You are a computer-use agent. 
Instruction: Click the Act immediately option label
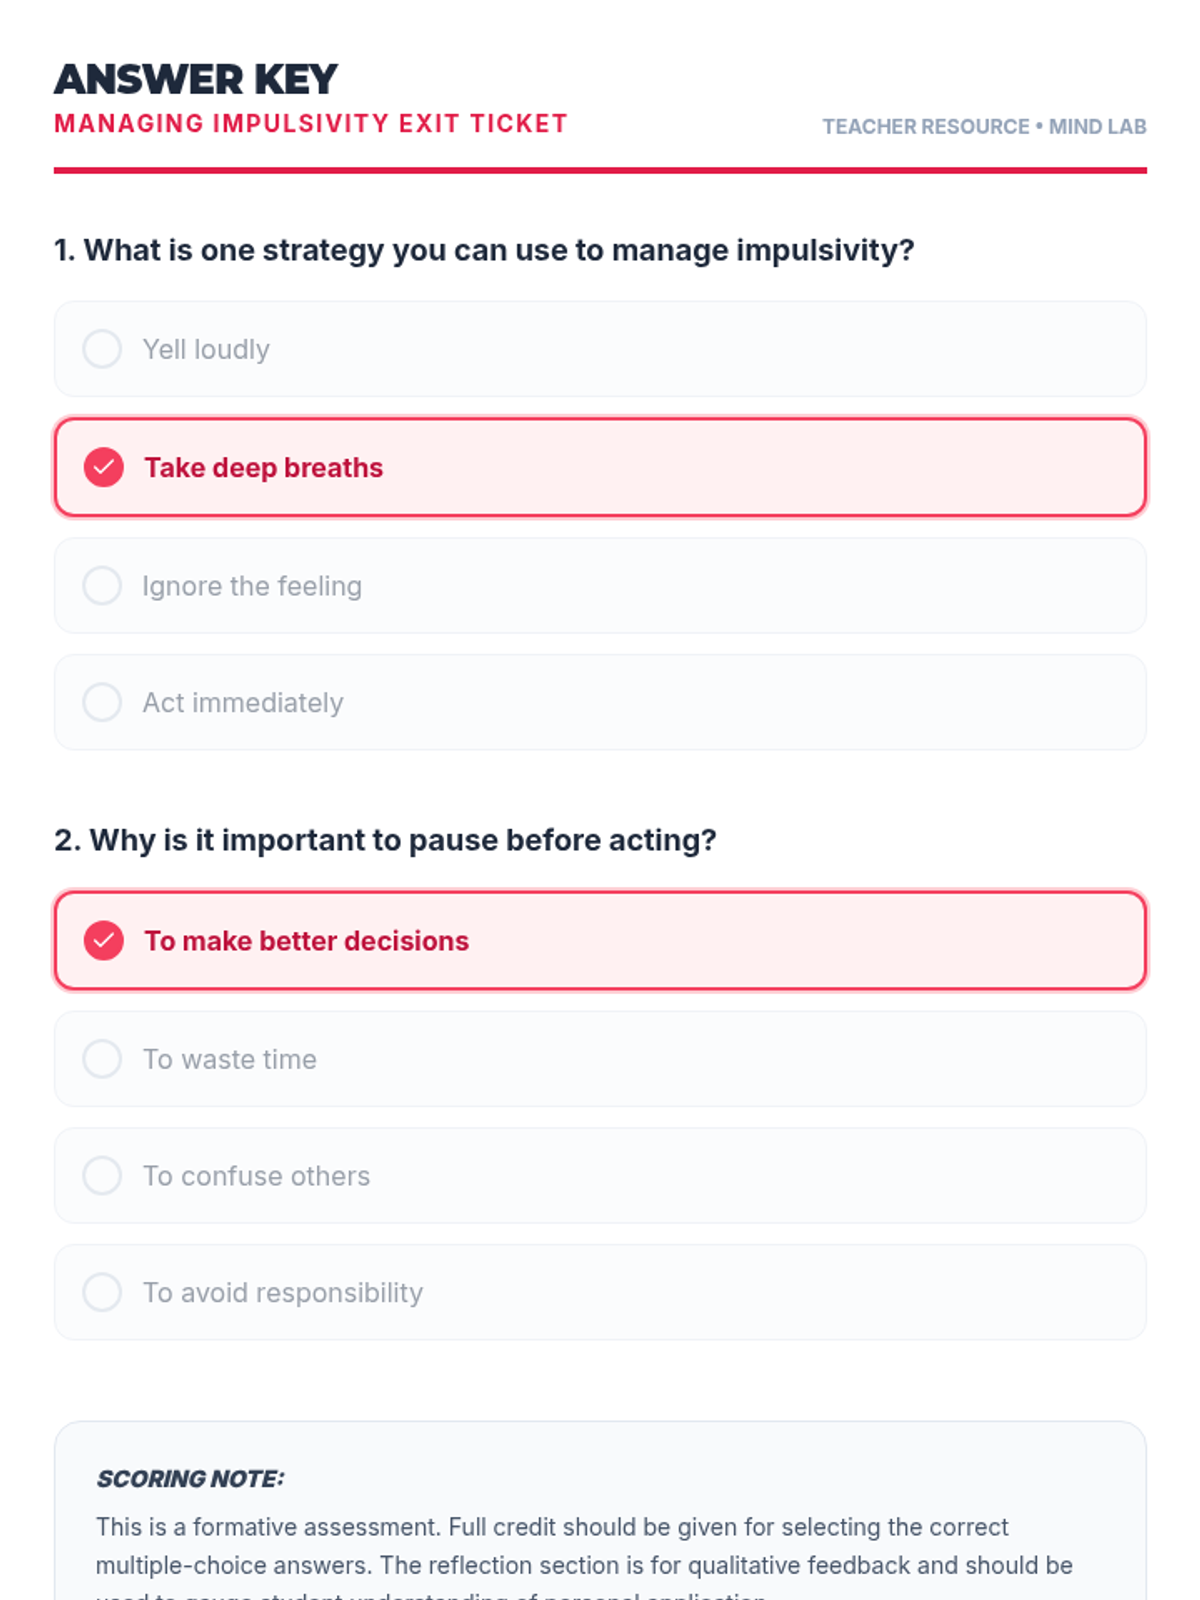click(243, 703)
